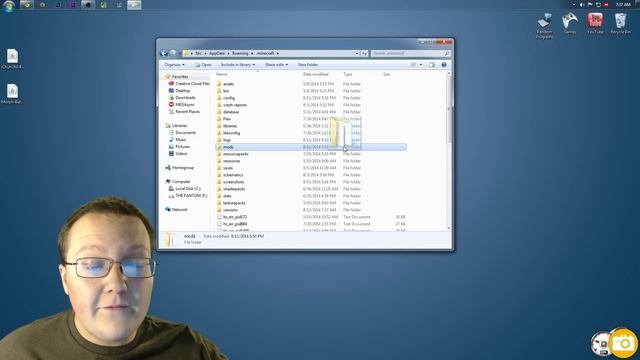Viewport: 640px width, 360px height.
Task: Open the Windows Start orb
Action: 8,5
